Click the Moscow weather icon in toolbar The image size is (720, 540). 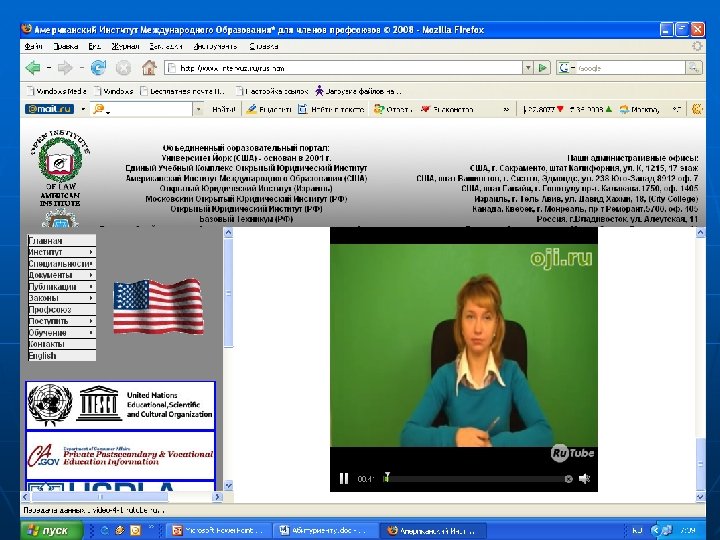624,109
